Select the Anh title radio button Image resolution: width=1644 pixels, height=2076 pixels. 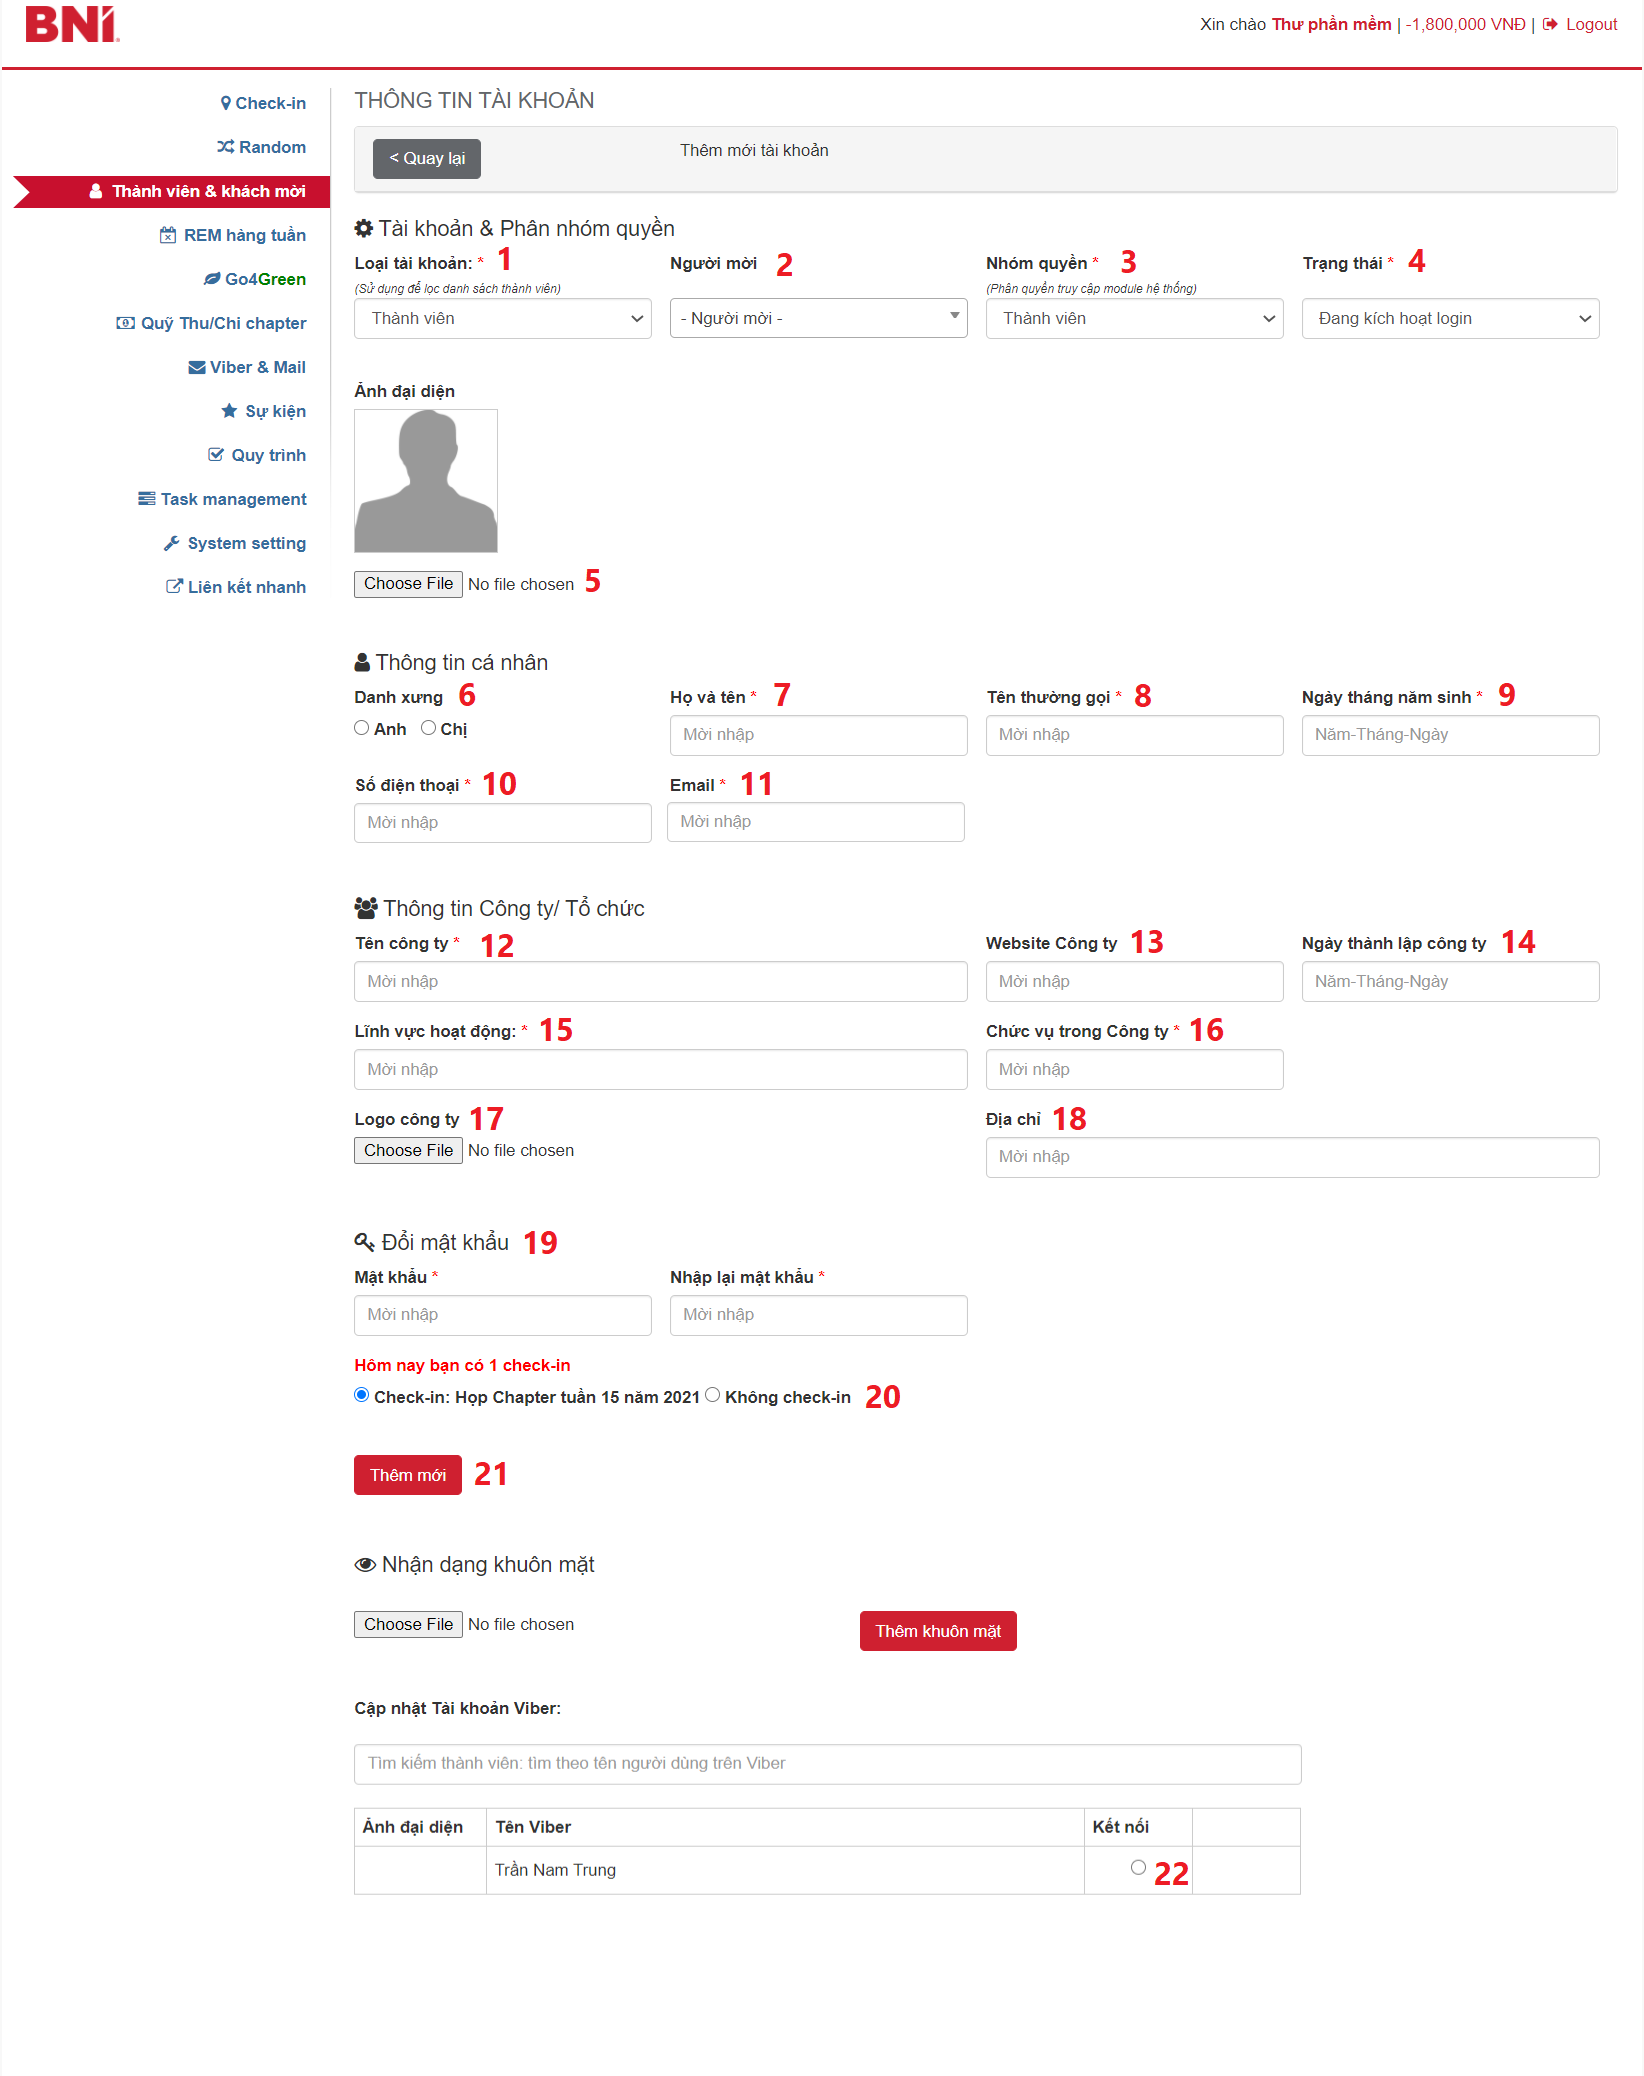(362, 728)
